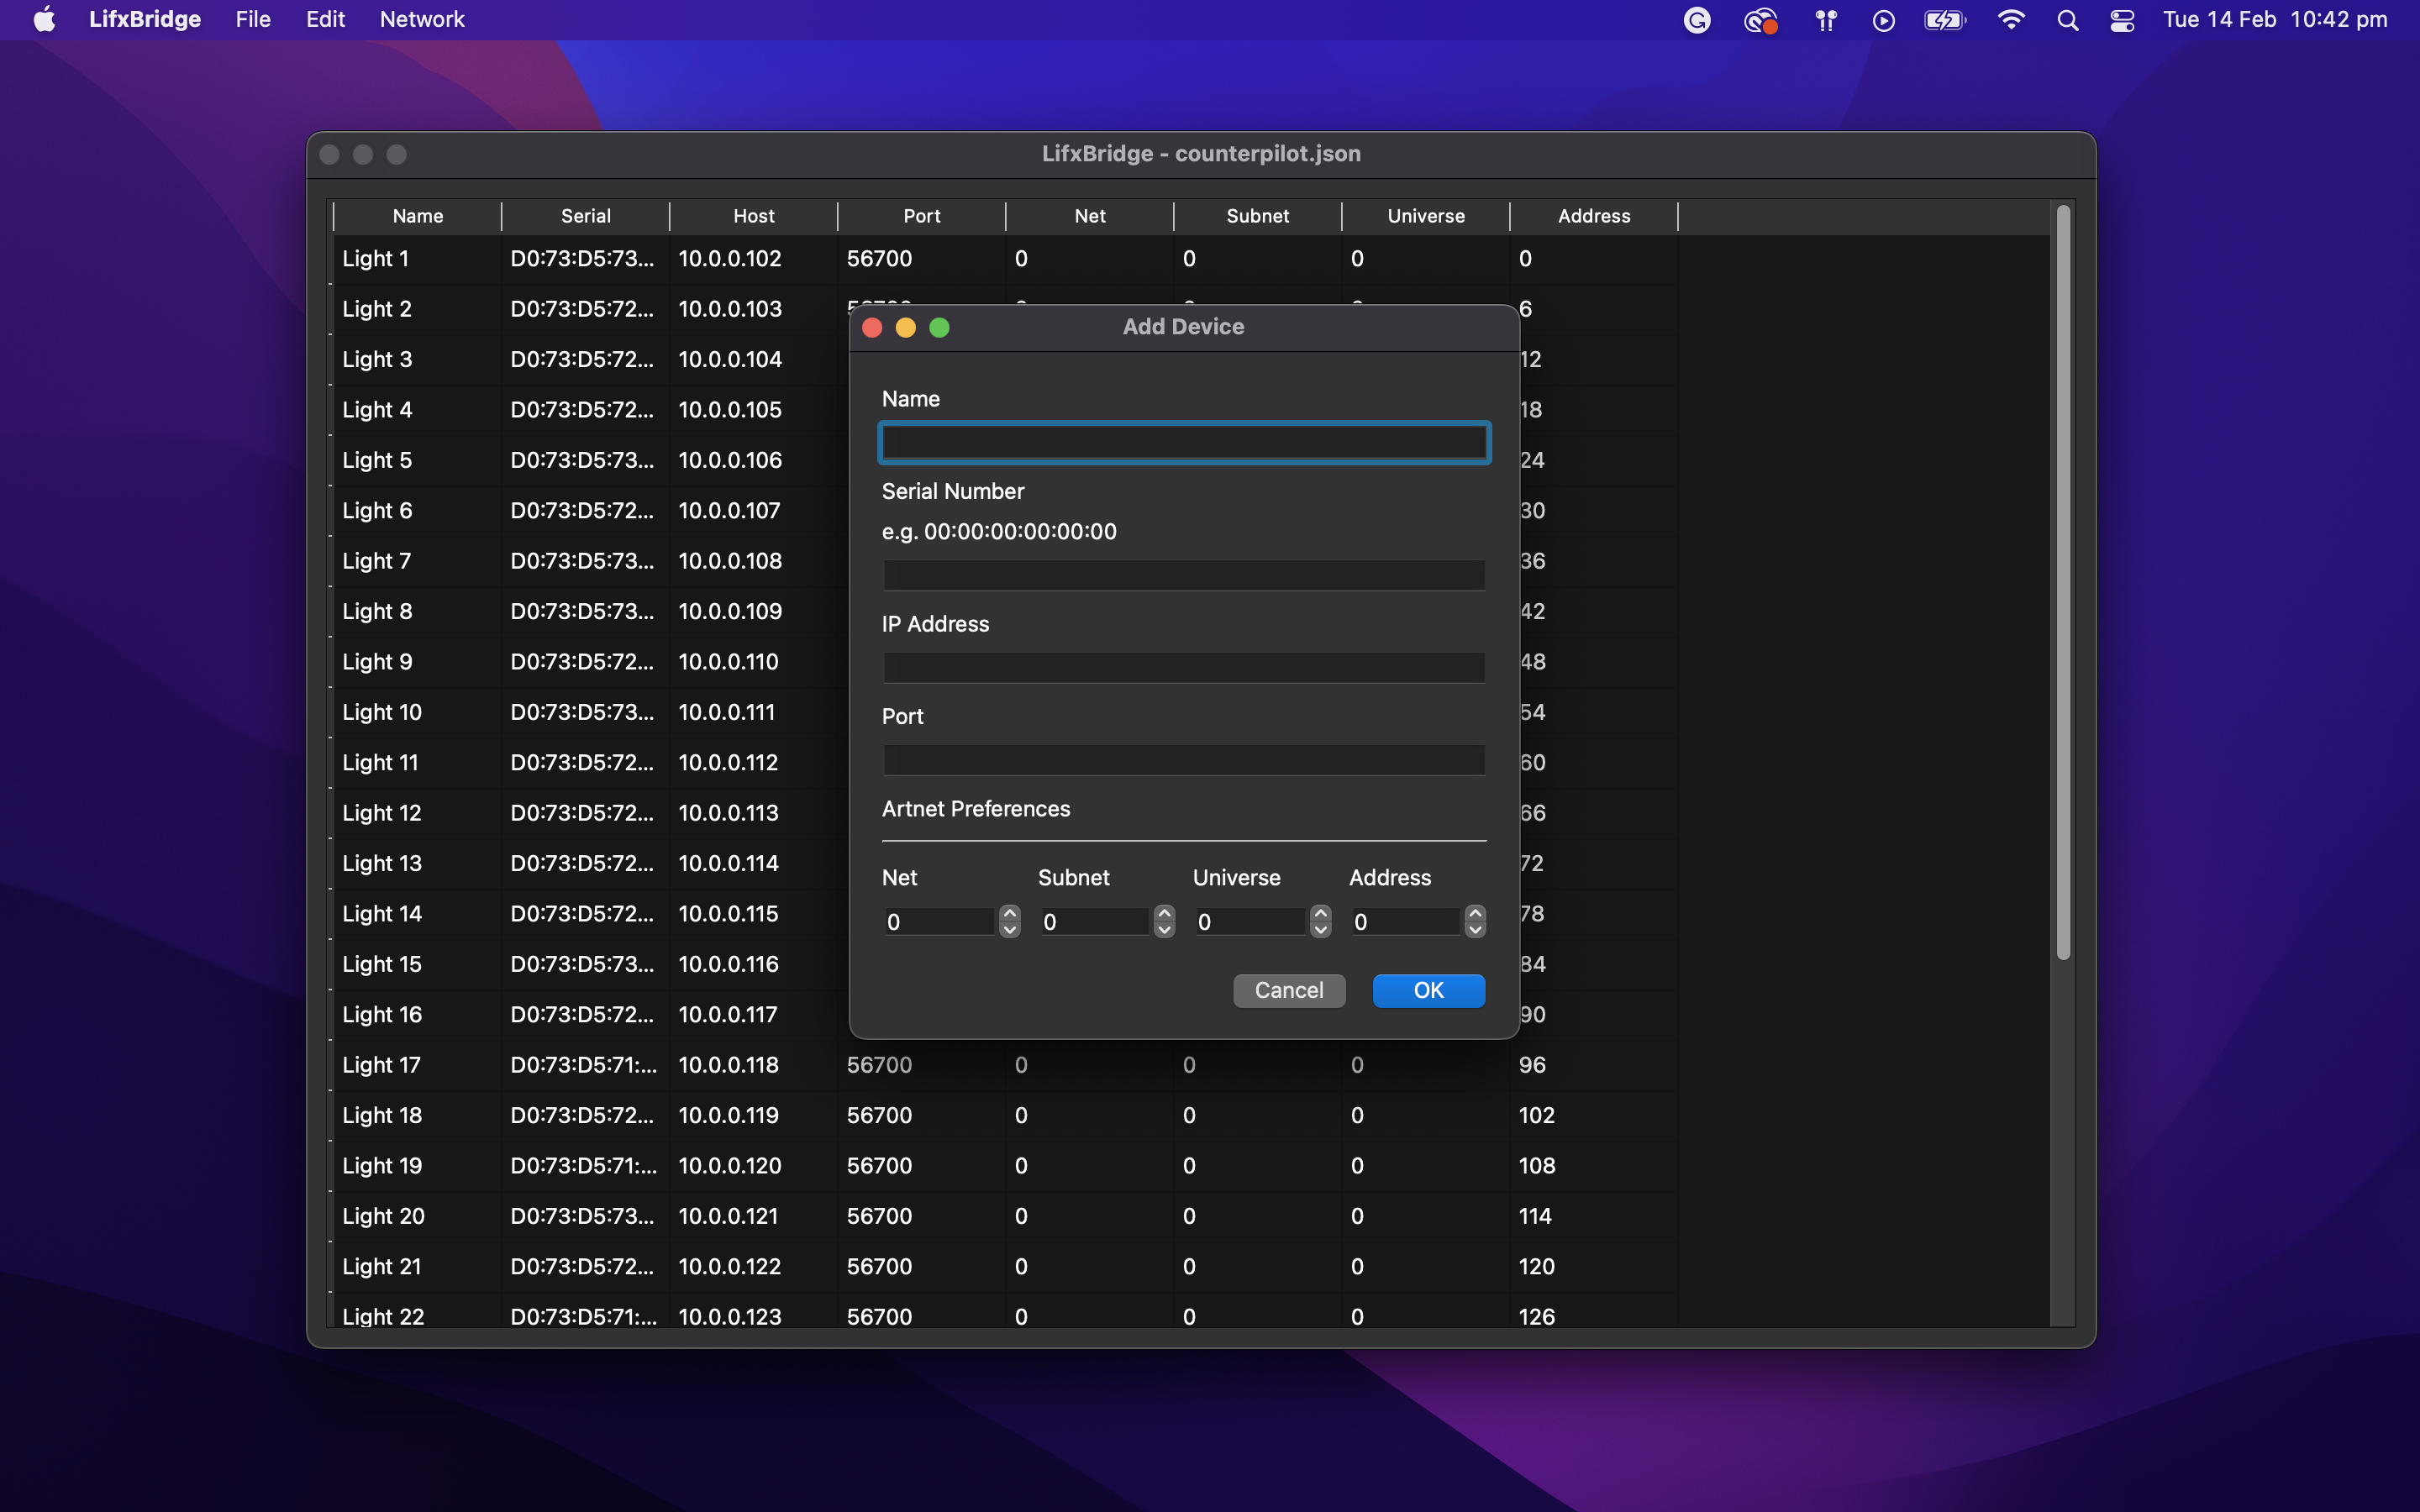Select the Light 17 name cell
Viewport: 2420px width, 1512px height.
tap(417, 1066)
